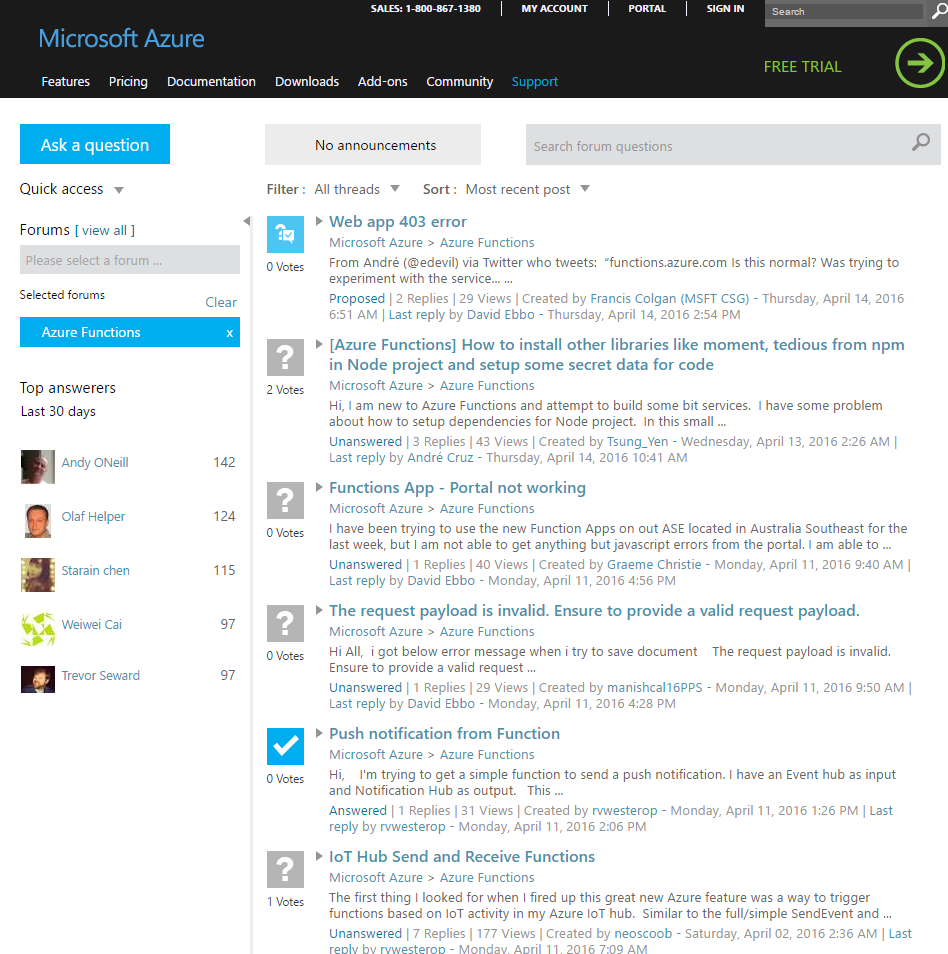The width and height of the screenshot is (948, 954).
Task: Click answered checkmark icon for Push notification thread
Action: [285, 746]
